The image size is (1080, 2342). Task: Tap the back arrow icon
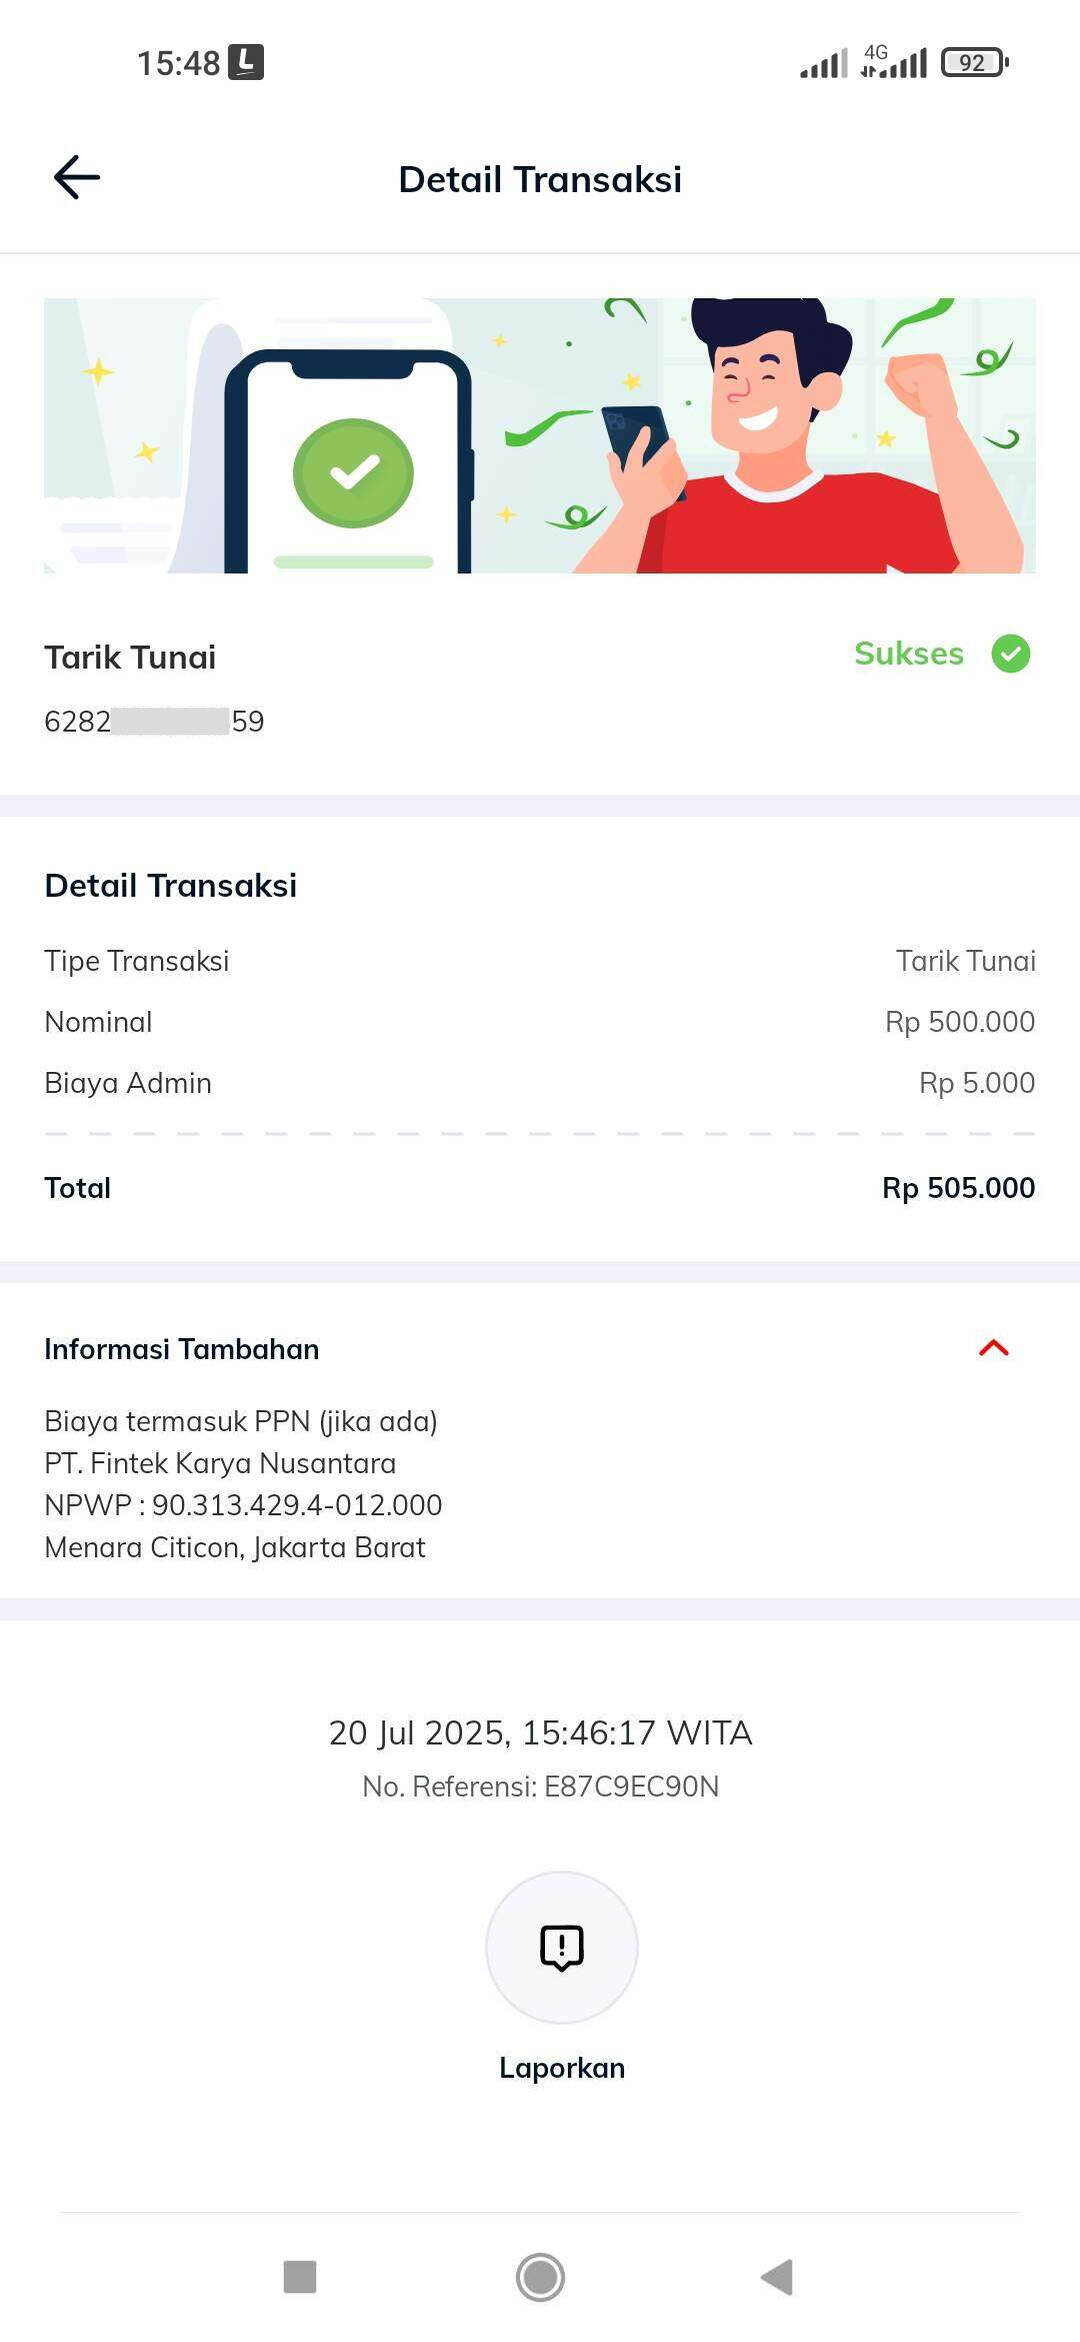pyautogui.click(x=77, y=178)
